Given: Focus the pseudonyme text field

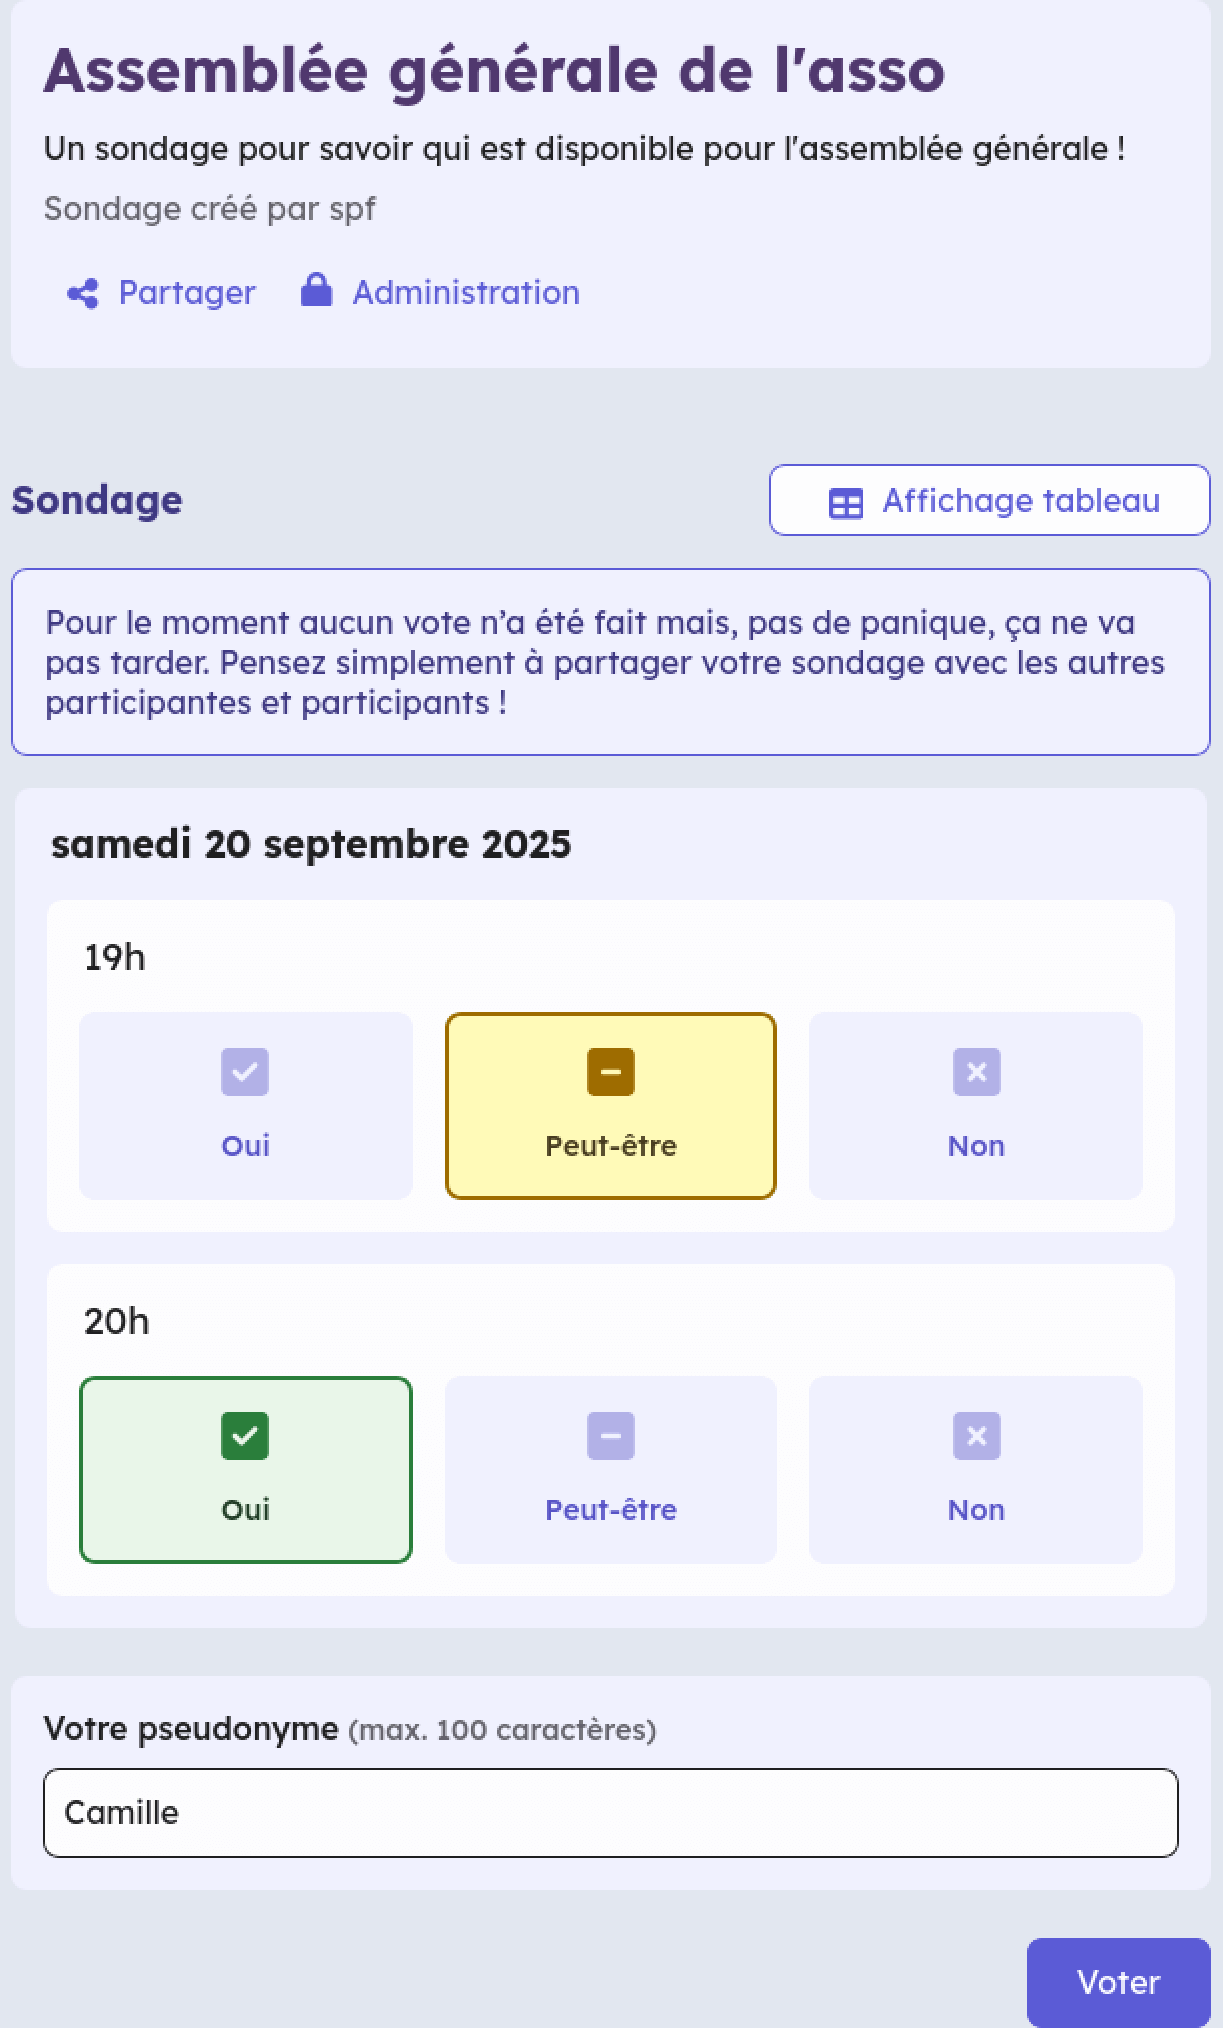Looking at the screenshot, I should coord(611,1813).
